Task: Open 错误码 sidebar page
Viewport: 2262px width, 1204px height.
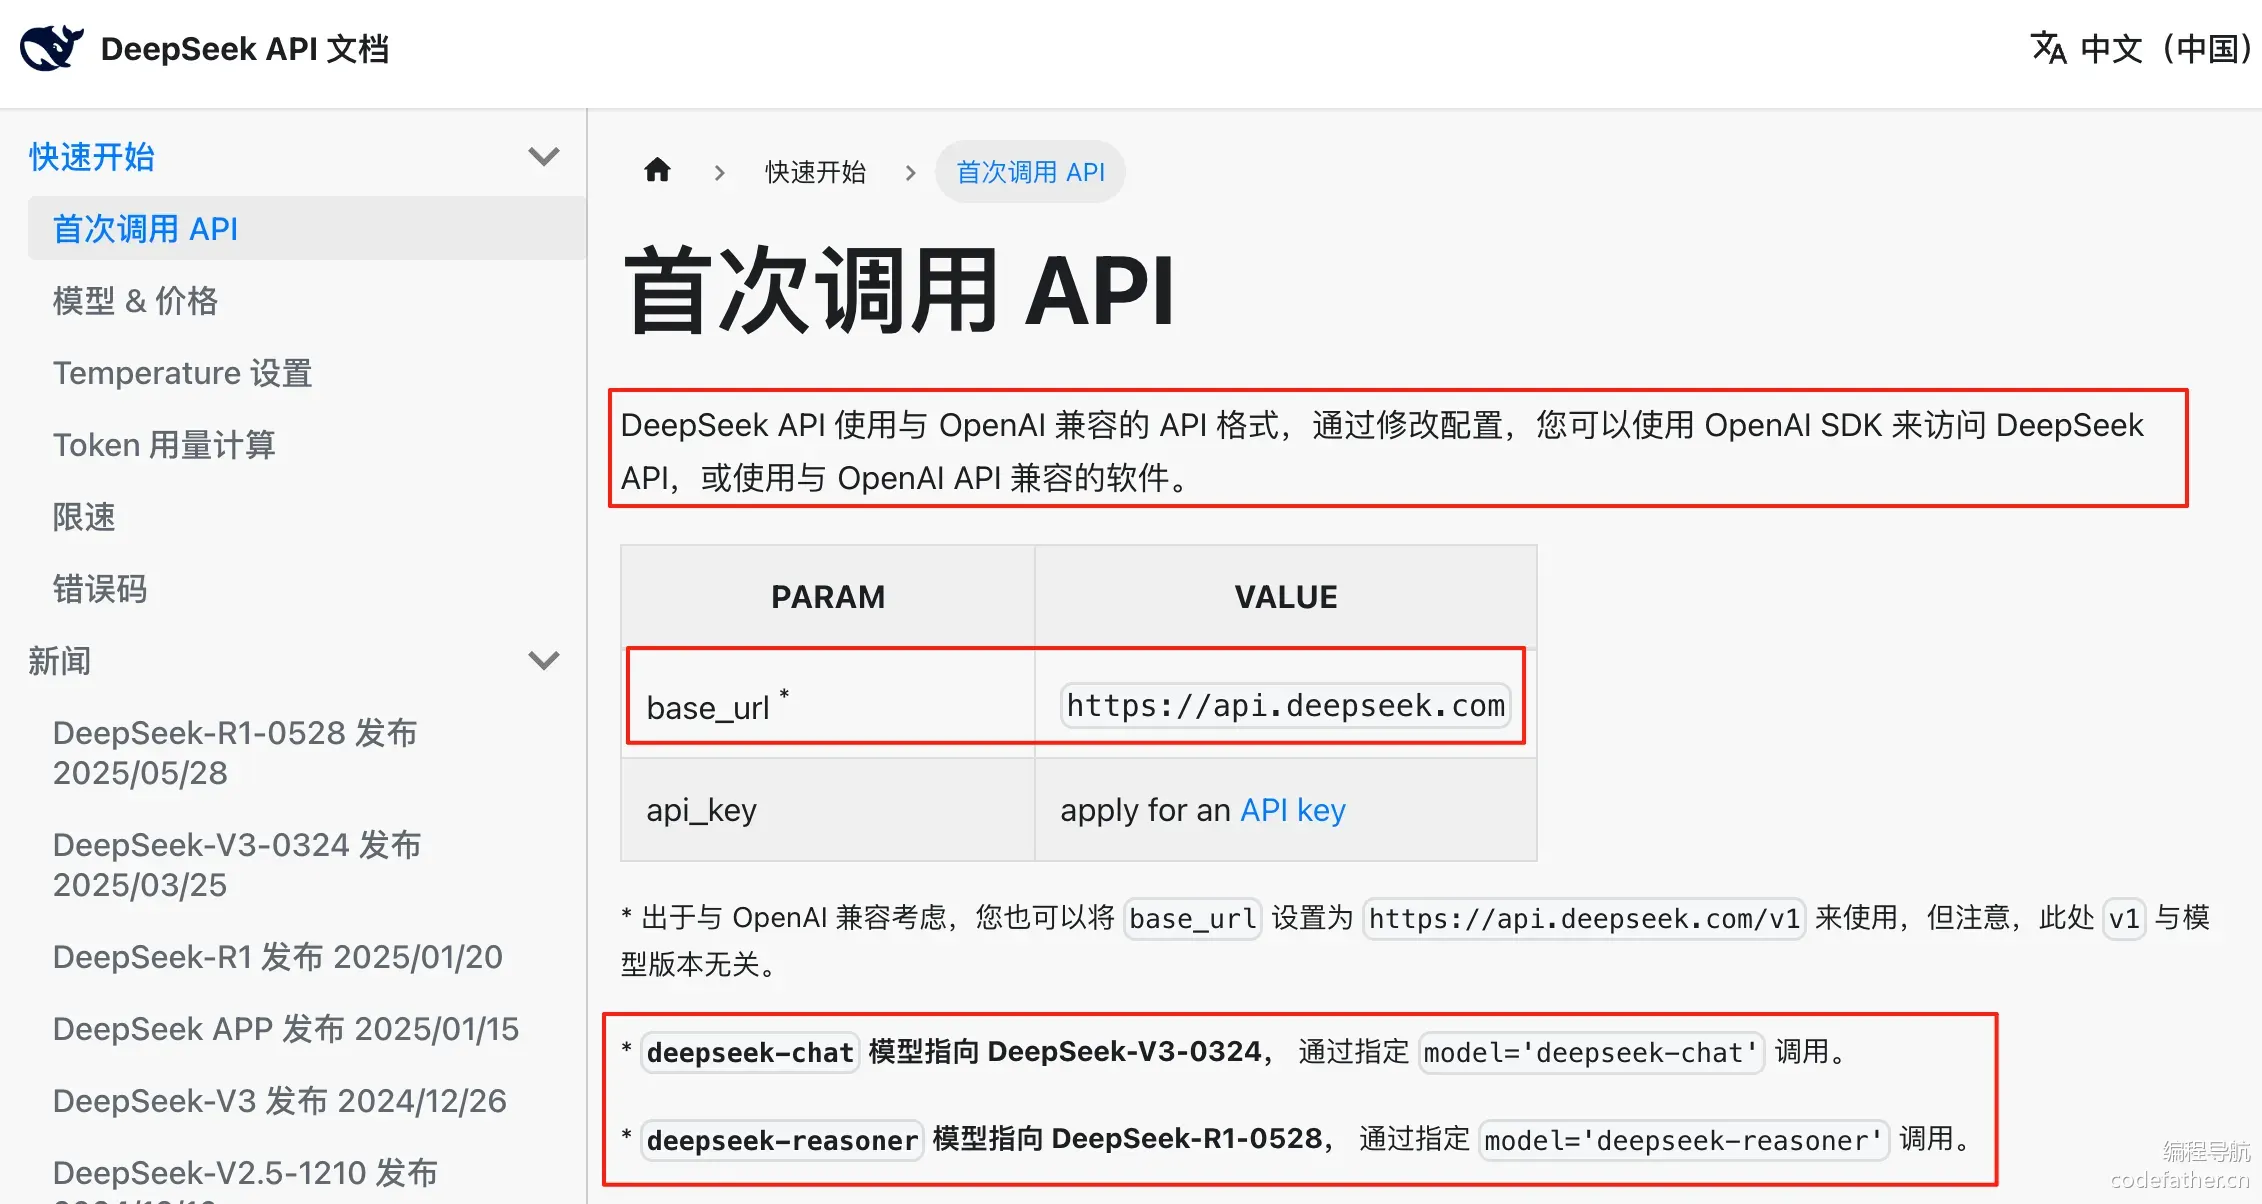Action: 100,589
